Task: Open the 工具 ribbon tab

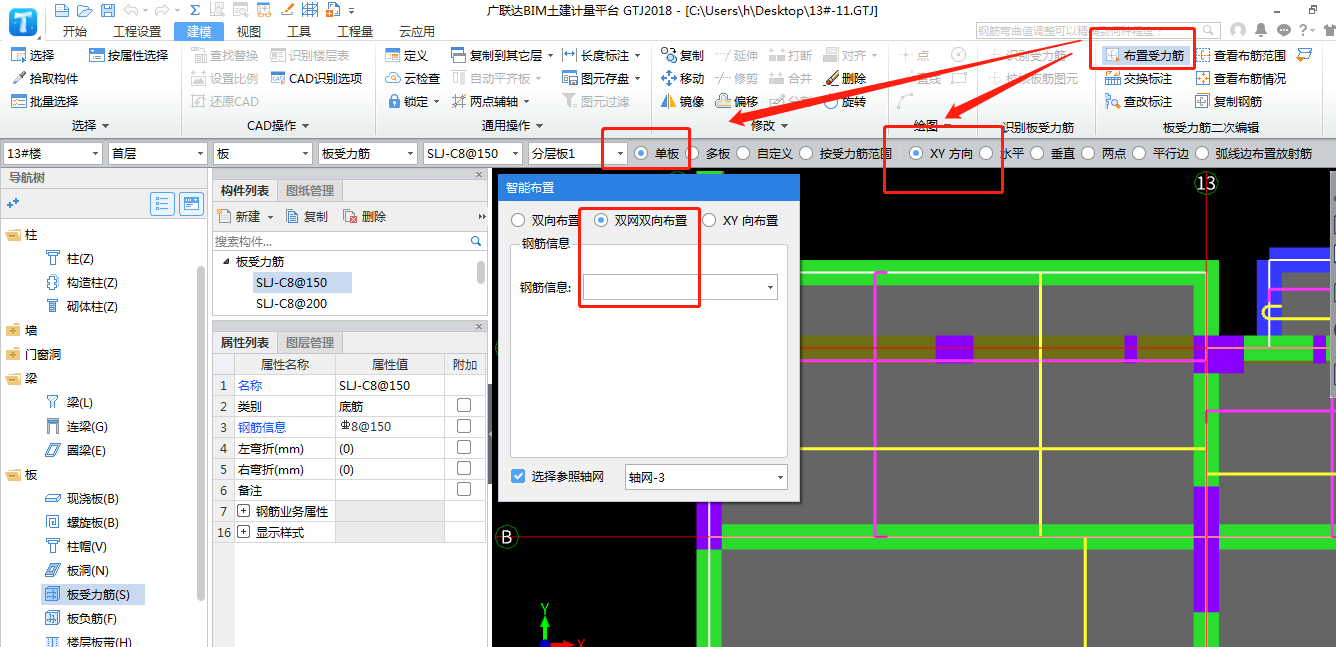Action: [299, 32]
